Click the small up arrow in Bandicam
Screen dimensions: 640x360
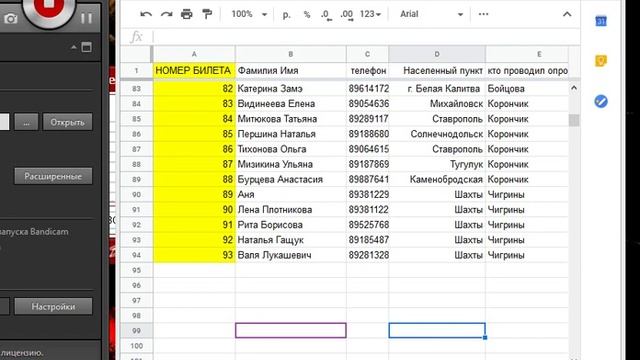click(74, 47)
